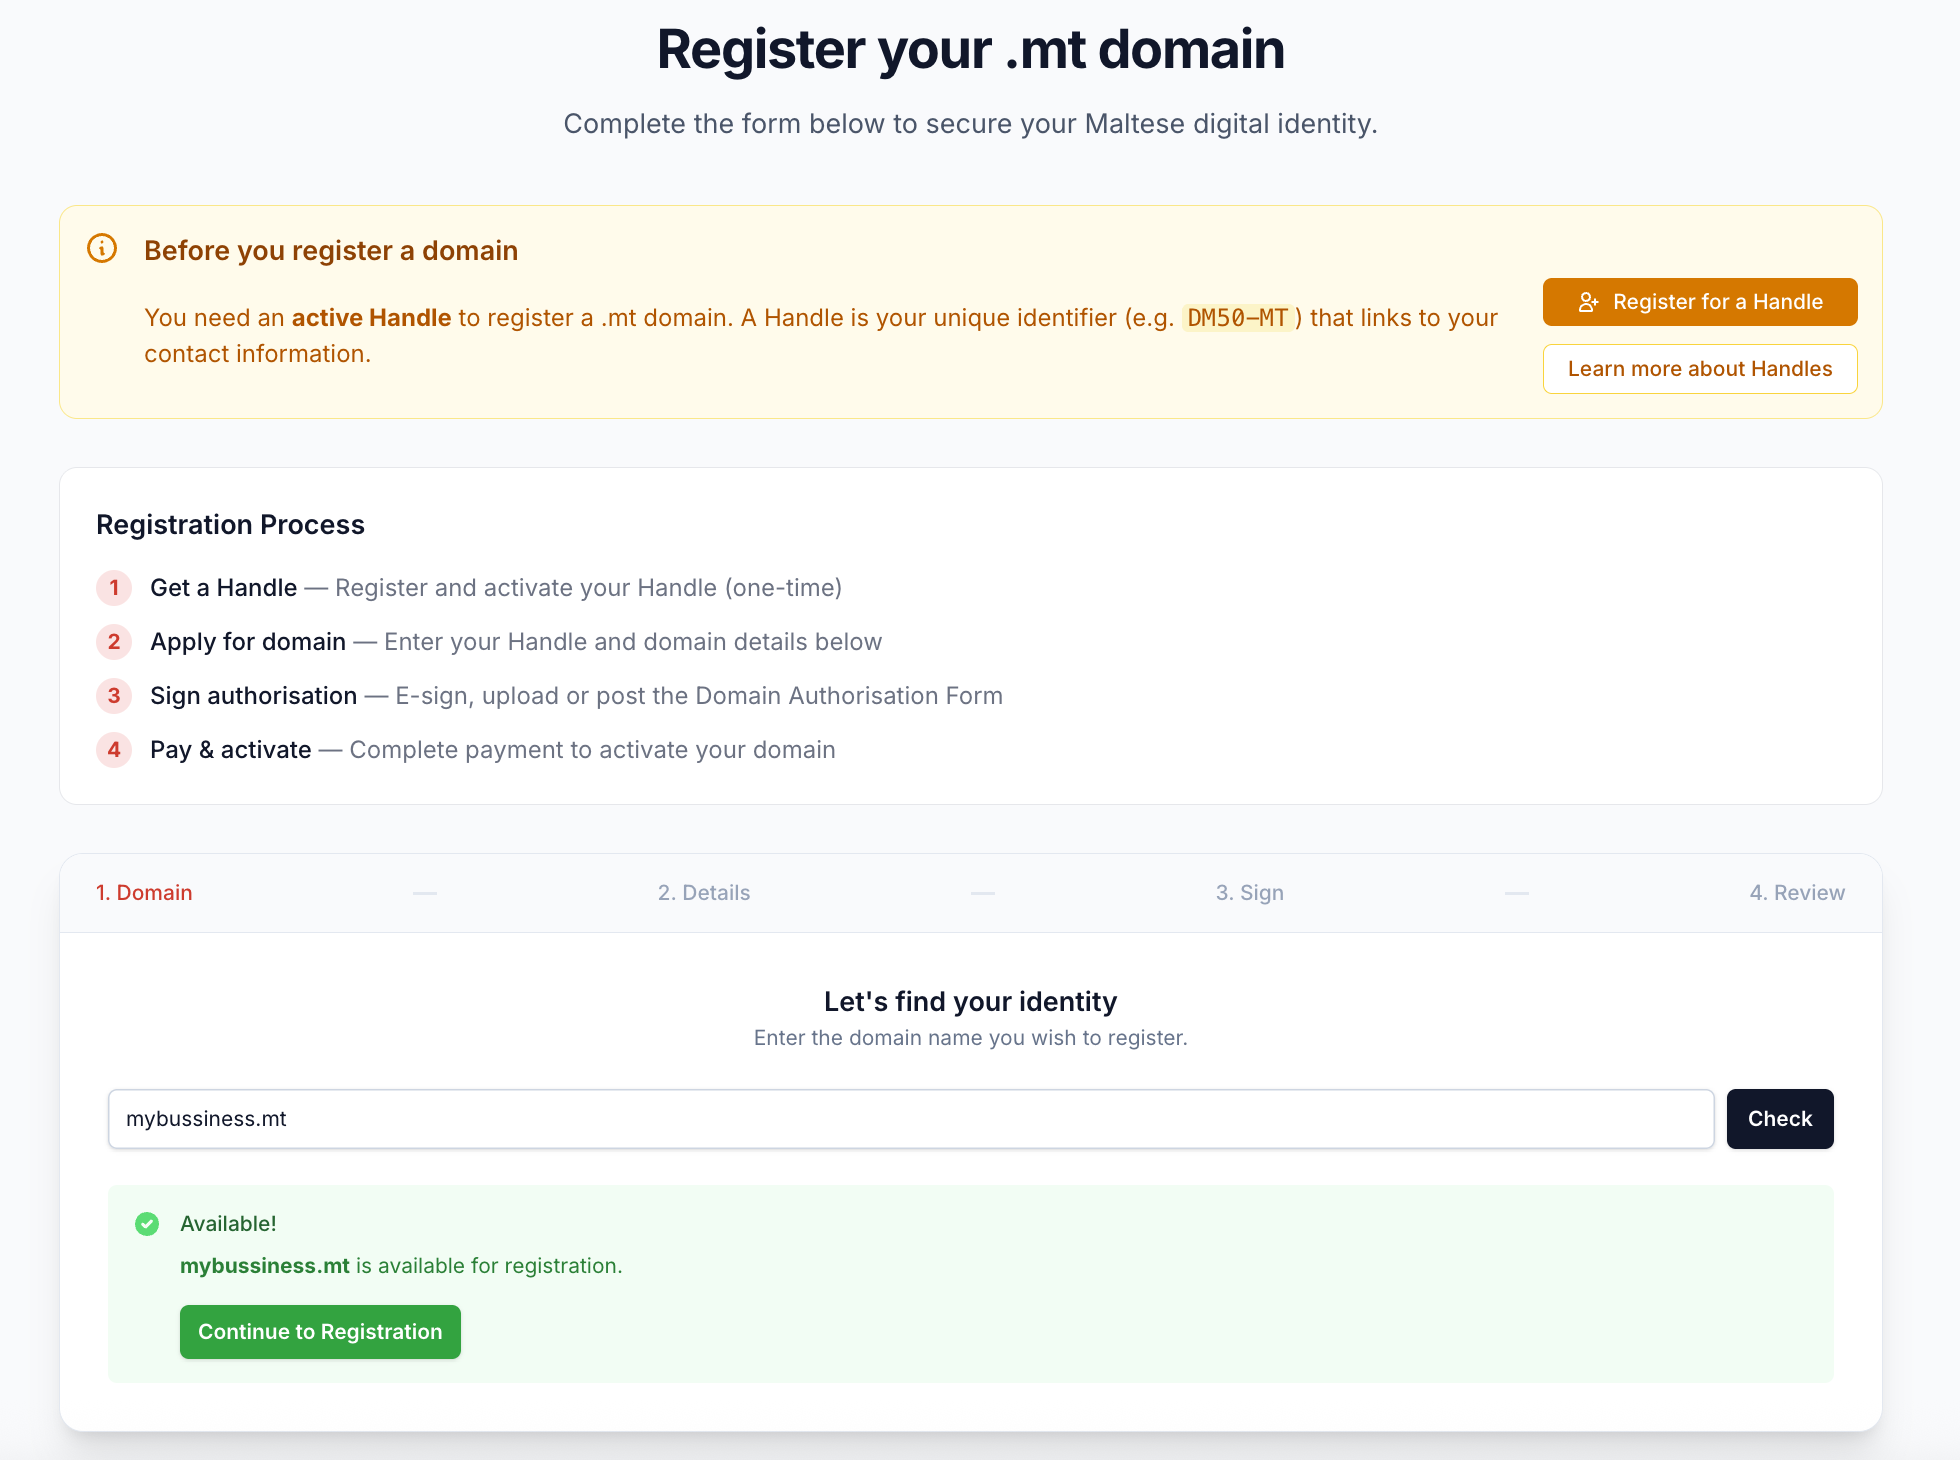The height and width of the screenshot is (1460, 1960).
Task: Click the Get a Handle step label
Action: click(x=223, y=588)
